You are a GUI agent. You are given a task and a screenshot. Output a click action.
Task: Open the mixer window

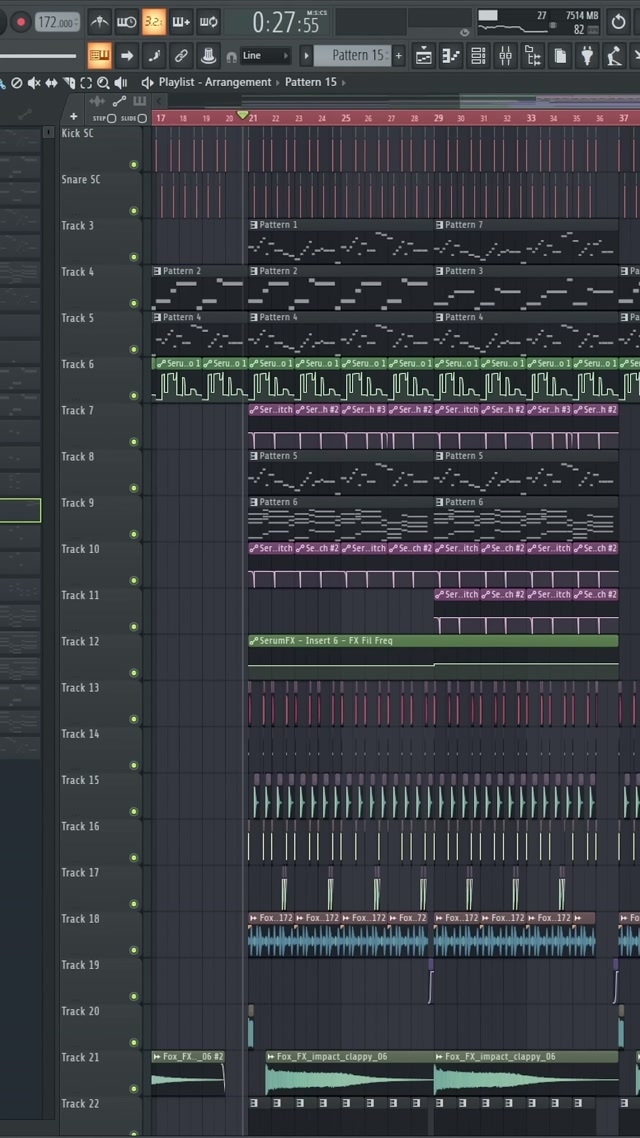coord(506,56)
